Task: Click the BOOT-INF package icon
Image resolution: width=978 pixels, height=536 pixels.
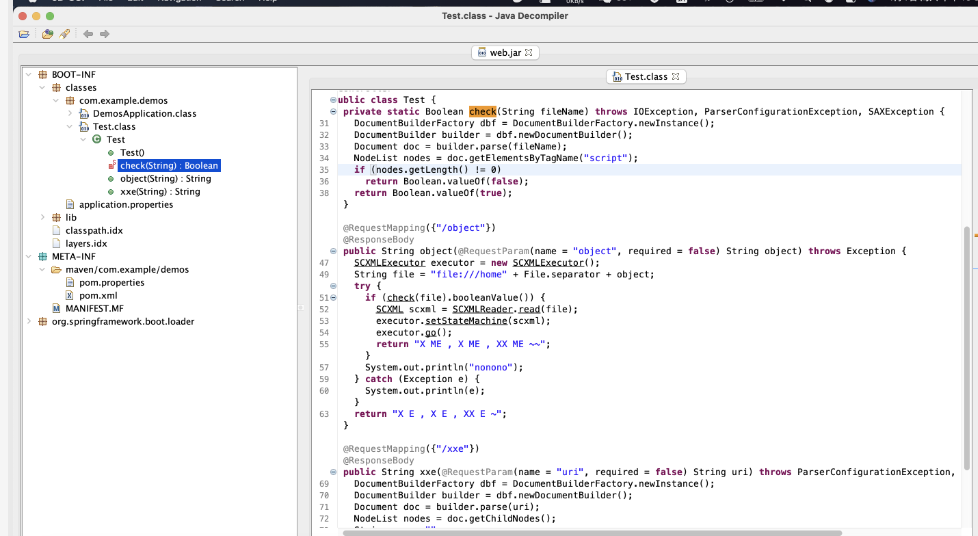Action: point(42,74)
